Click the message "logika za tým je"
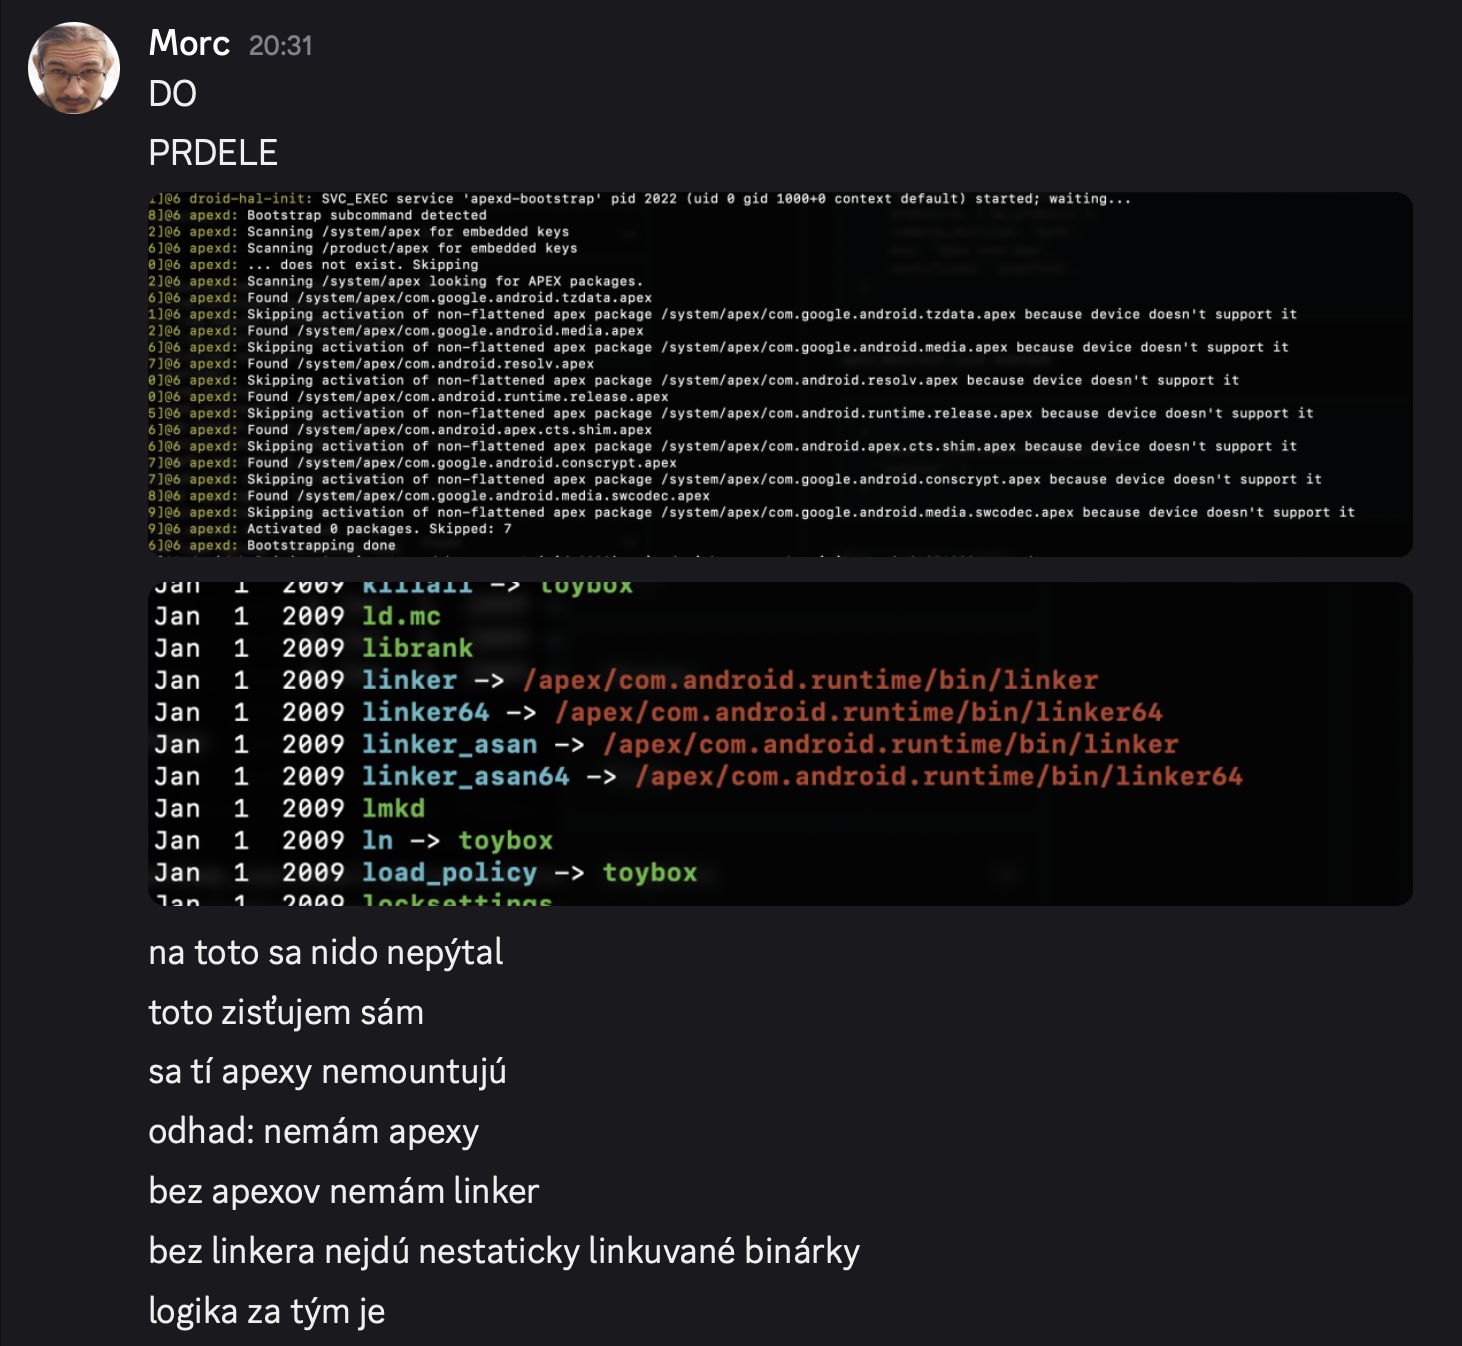Image resolution: width=1462 pixels, height=1346 pixels. (266, 1311)
